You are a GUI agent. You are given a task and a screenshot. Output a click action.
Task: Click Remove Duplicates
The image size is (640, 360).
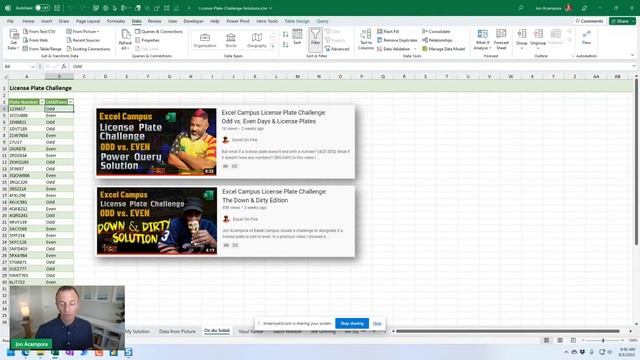397,40
